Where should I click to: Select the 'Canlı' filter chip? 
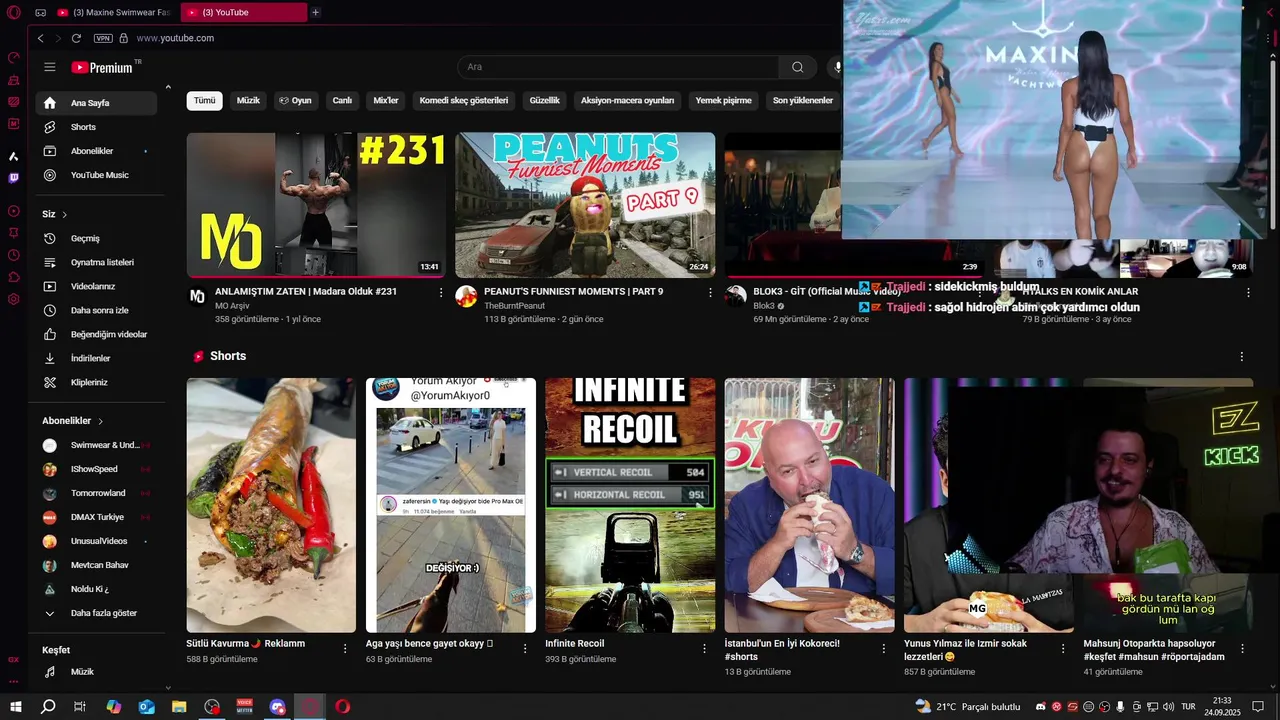point(342,101)
